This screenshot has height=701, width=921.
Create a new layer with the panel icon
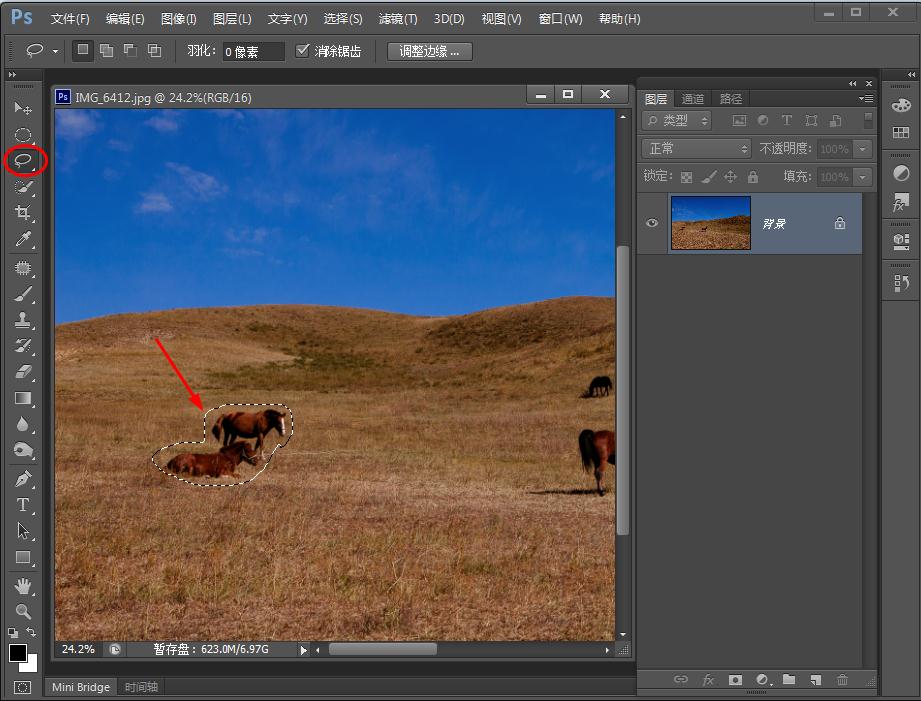815,680
